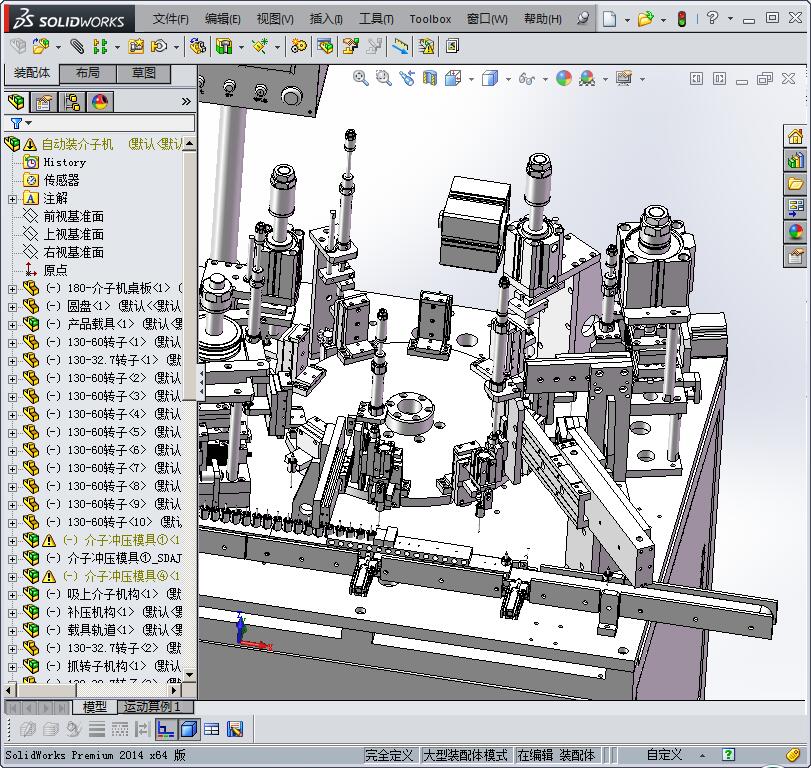Select 前视基准面 plane in tree
The height and width of the screenshot is (768, 811).
click(x=73, y=216)
